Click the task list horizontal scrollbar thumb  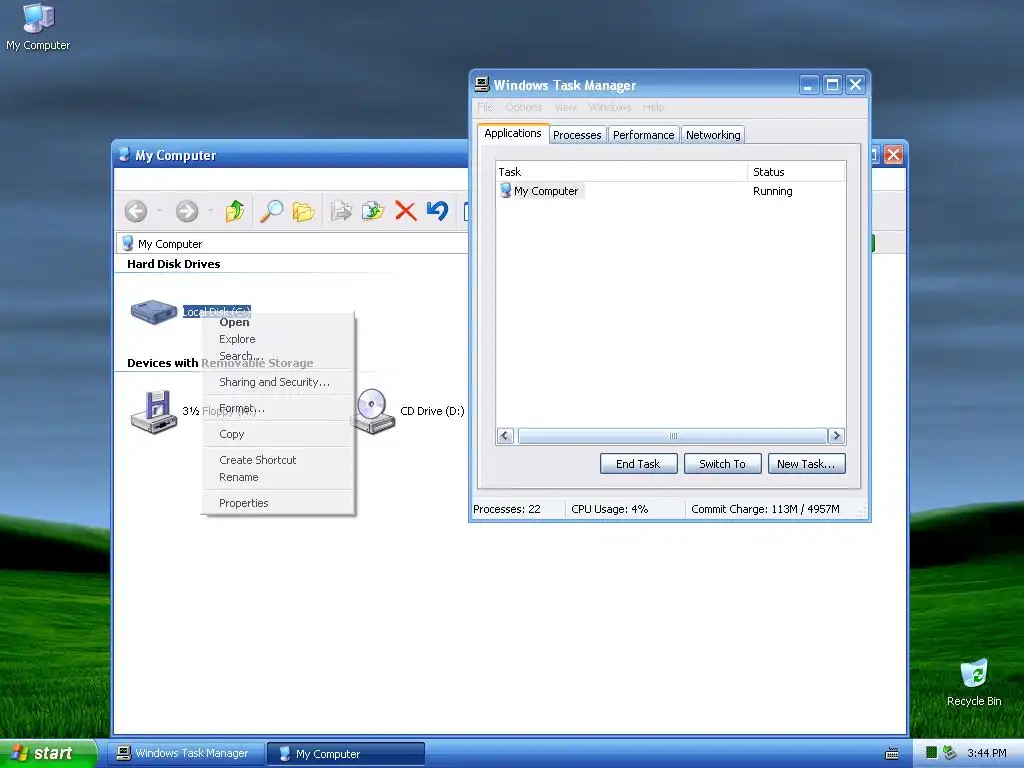pyautogui.click(x=673, y=436)
